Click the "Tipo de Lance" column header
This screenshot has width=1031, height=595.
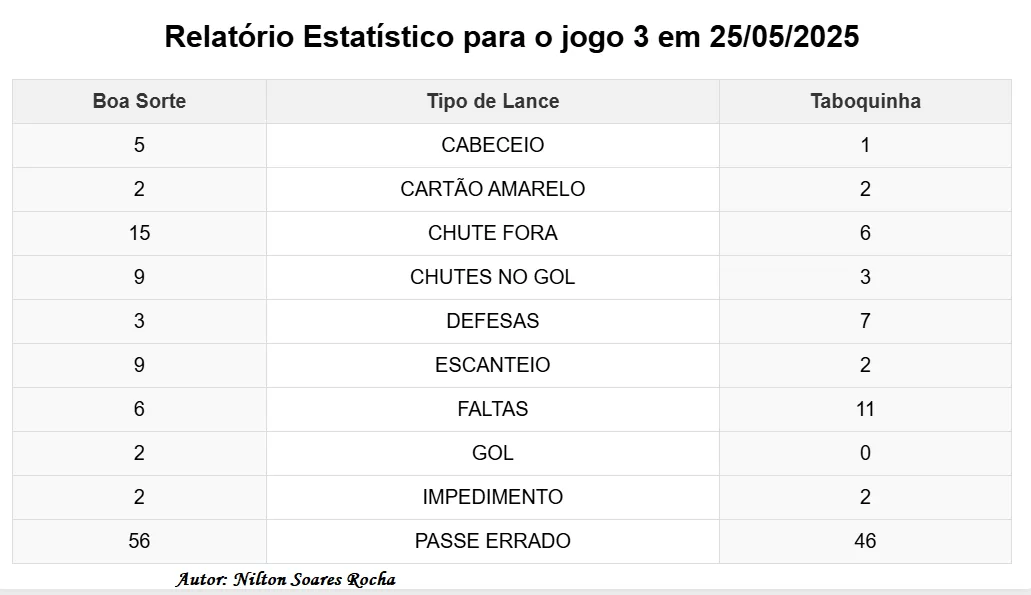click(492, 101)
